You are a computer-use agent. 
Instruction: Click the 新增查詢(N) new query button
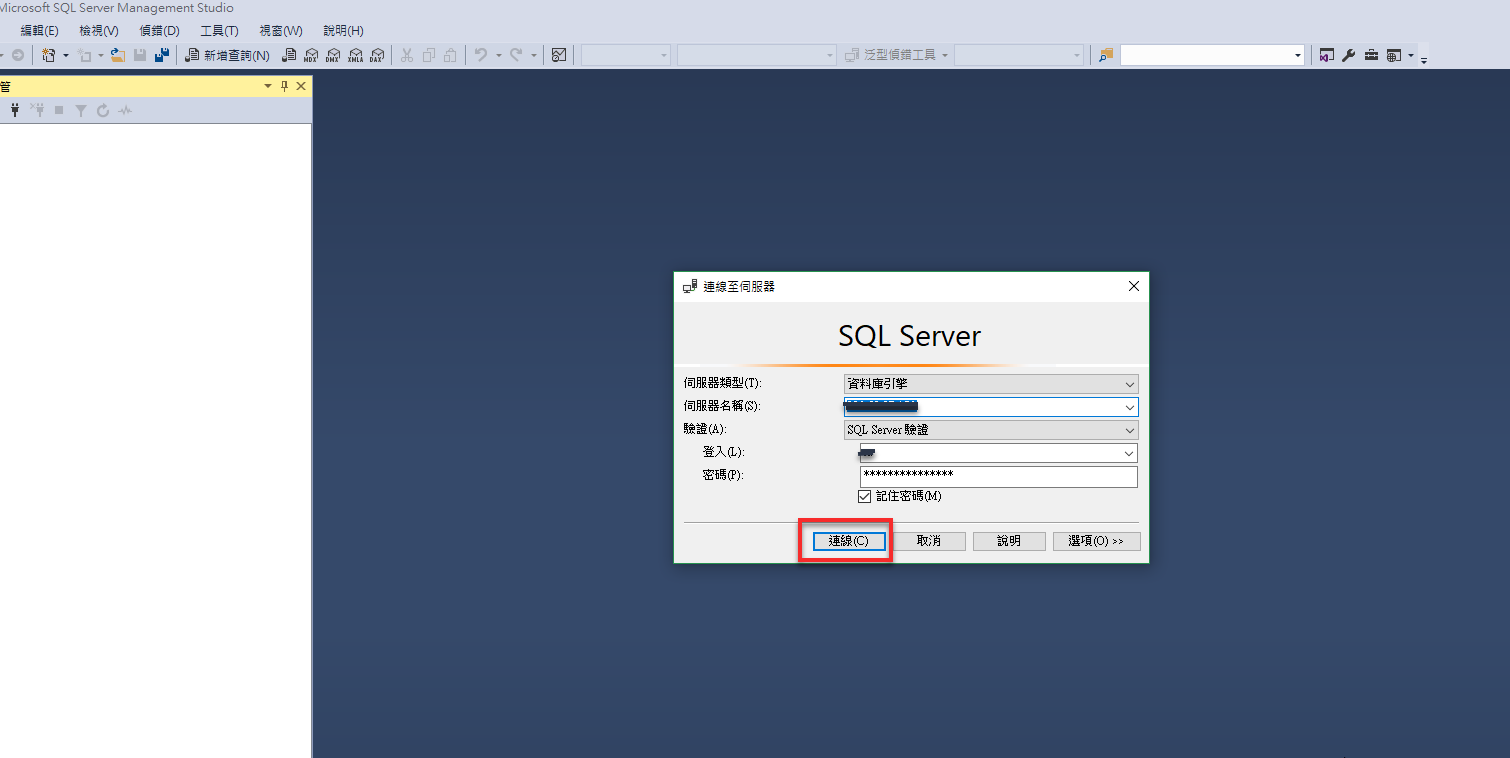point(228,55)
